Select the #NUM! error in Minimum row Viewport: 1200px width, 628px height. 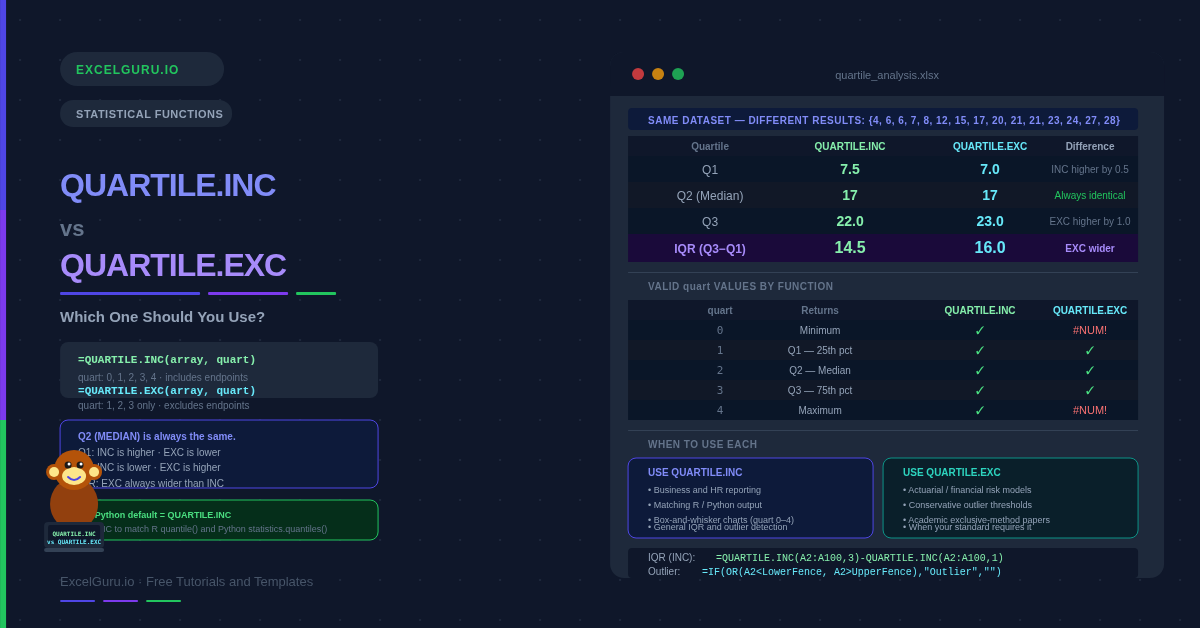(1090, 330)
